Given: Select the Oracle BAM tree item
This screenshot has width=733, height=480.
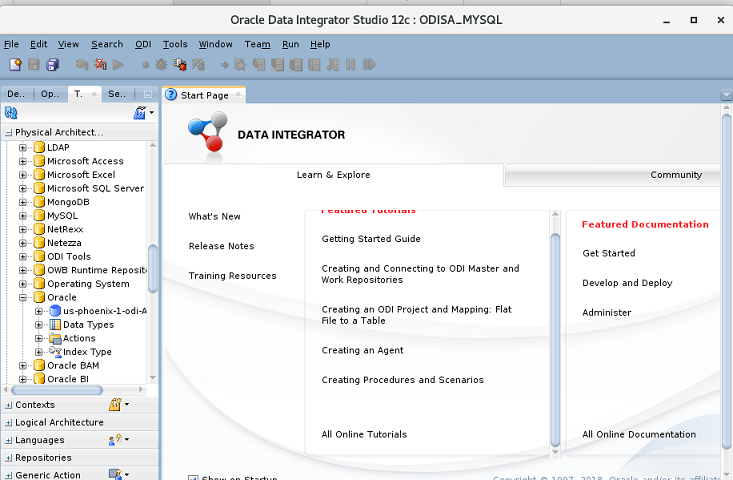Looking at the screenshot, I should 73,365.
